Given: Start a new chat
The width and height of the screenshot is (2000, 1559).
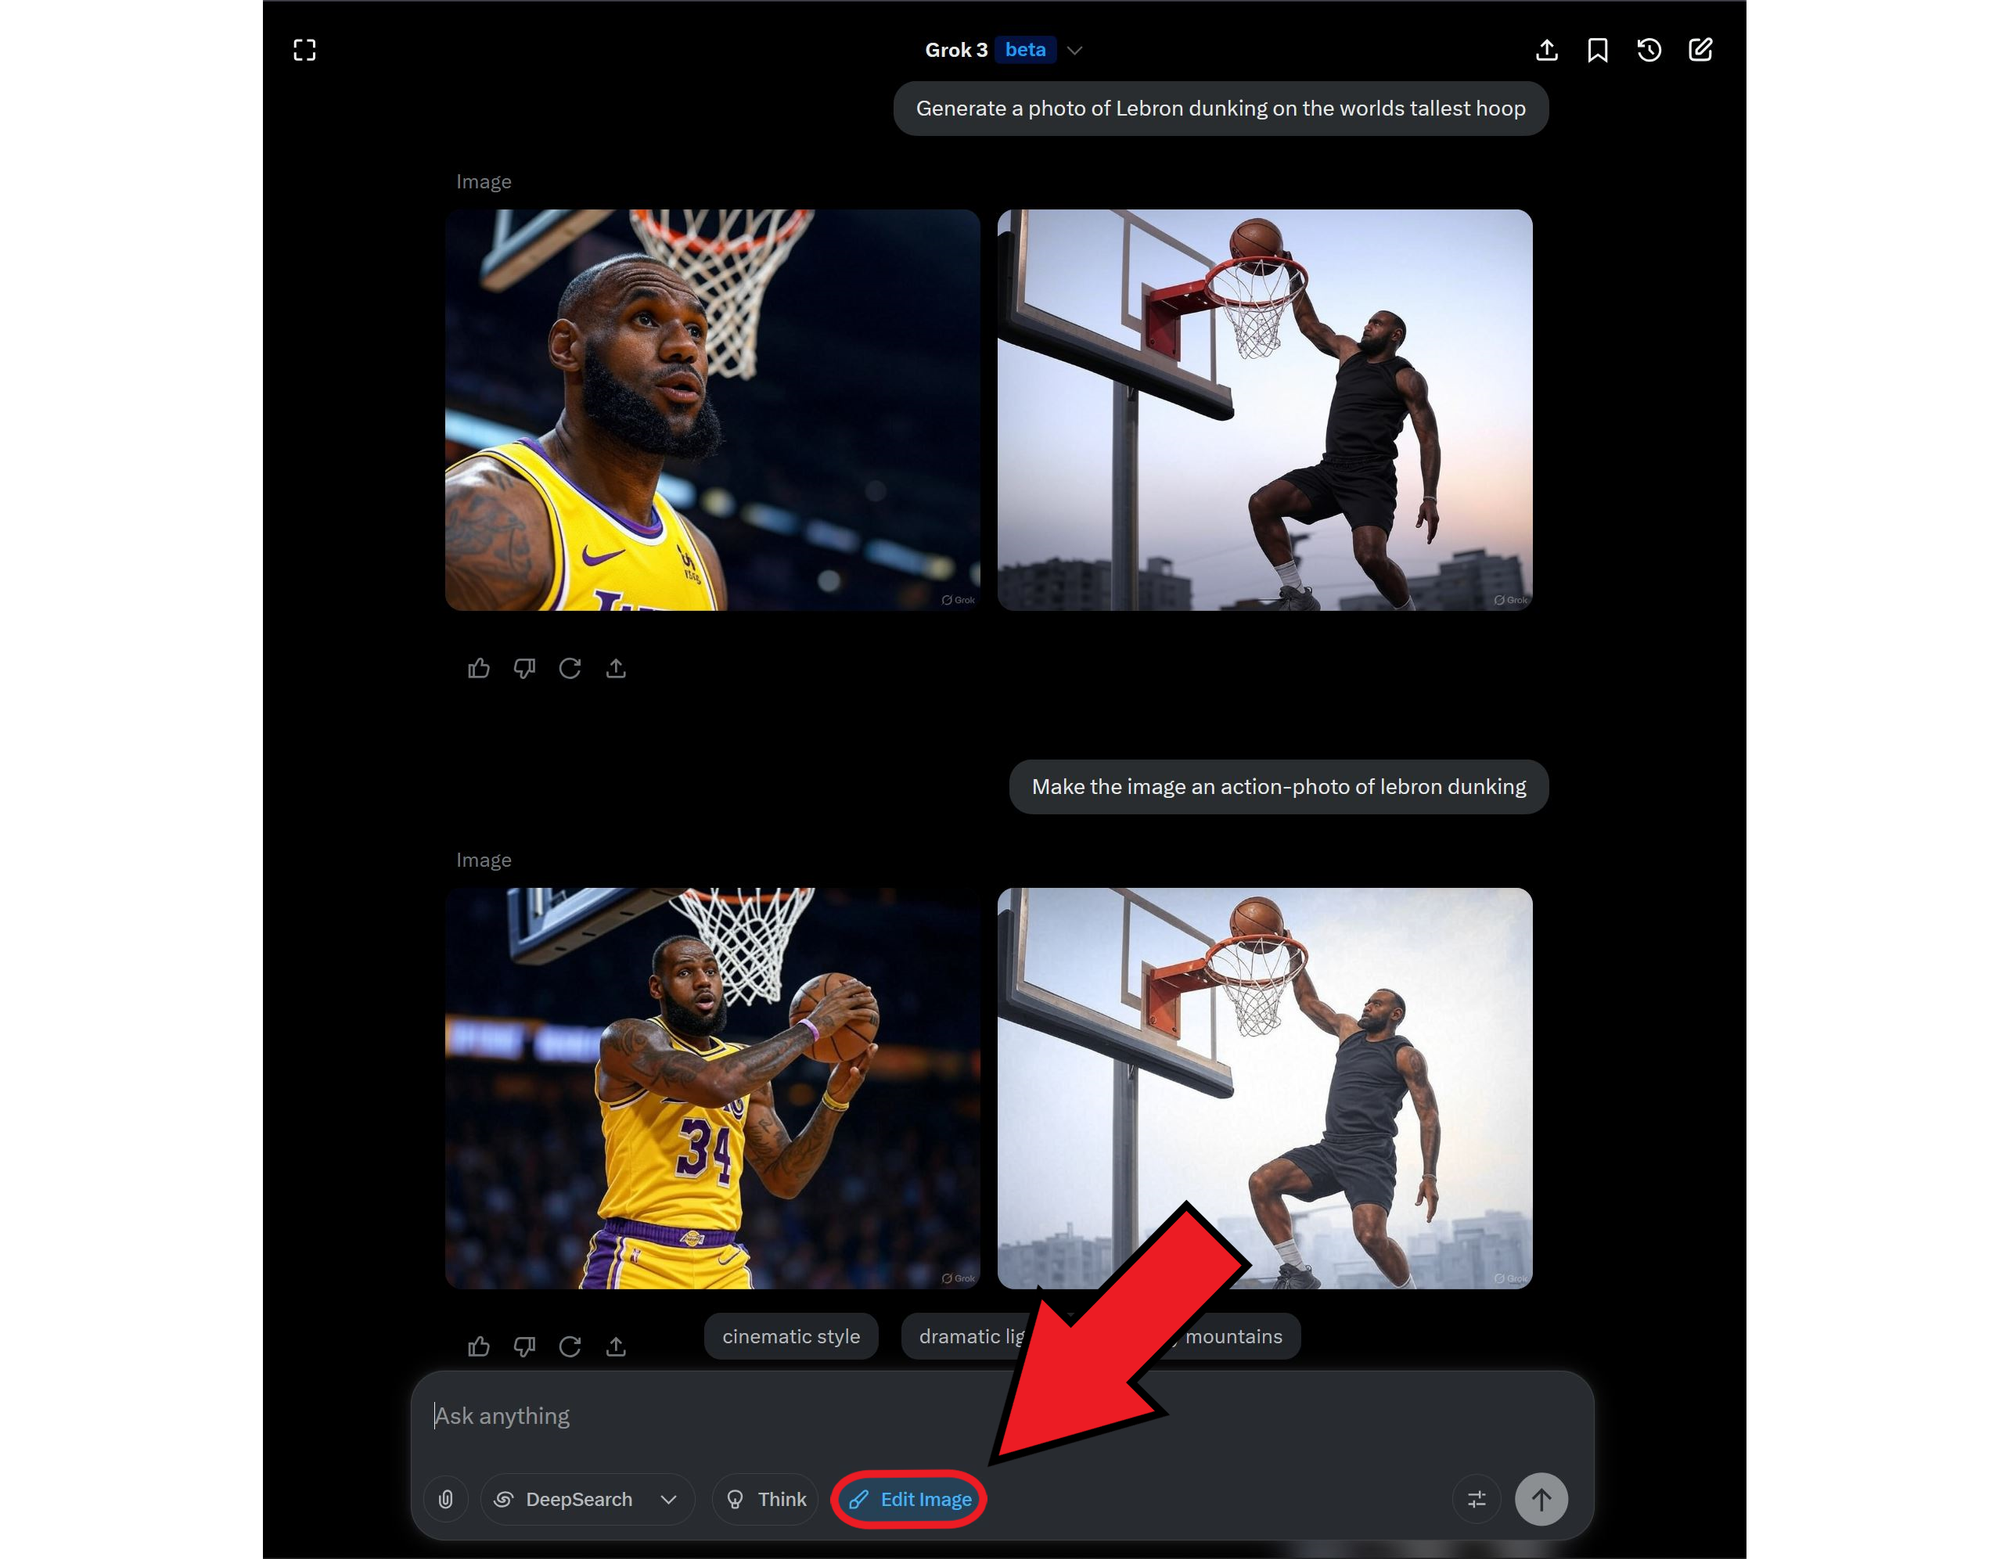Looking at the screenshot, I should point(1700,49).
